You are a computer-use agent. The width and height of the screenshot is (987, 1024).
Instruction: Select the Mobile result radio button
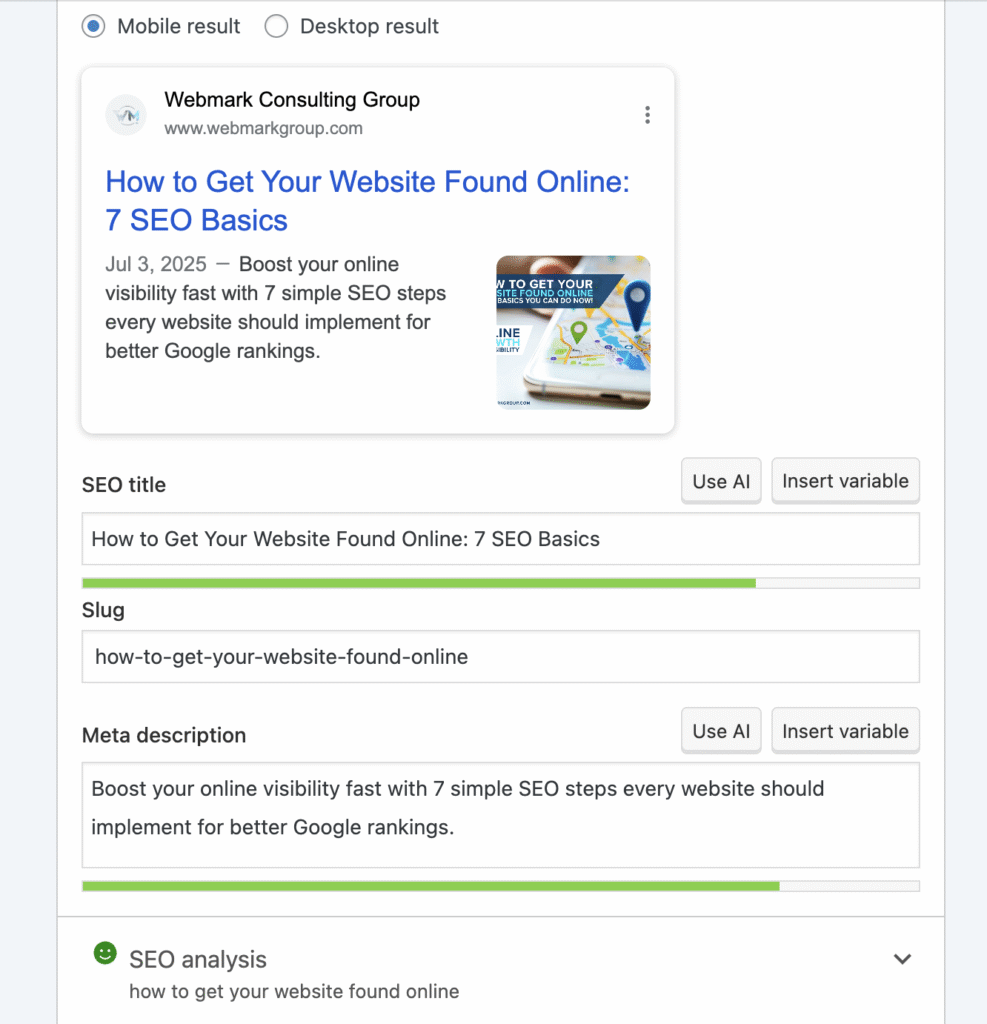[93, 27]
